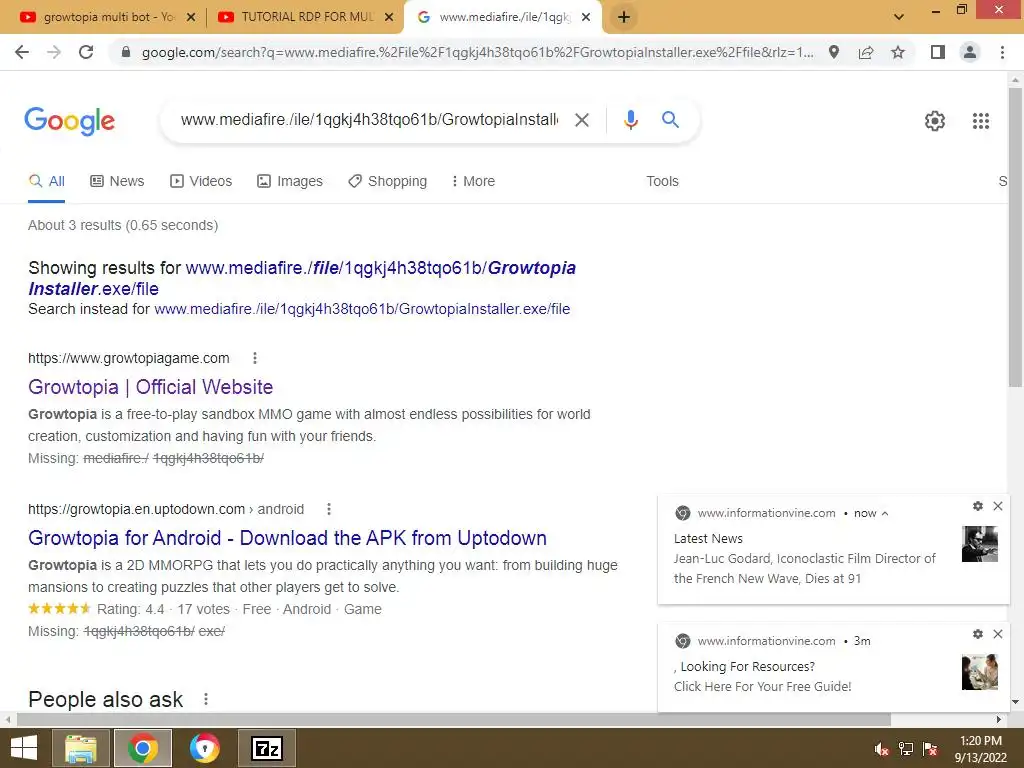Viewport: 1024px width, 768px height.
Task: Open 7-Zip from the taskbar
Action: click(x=266, y=748)
